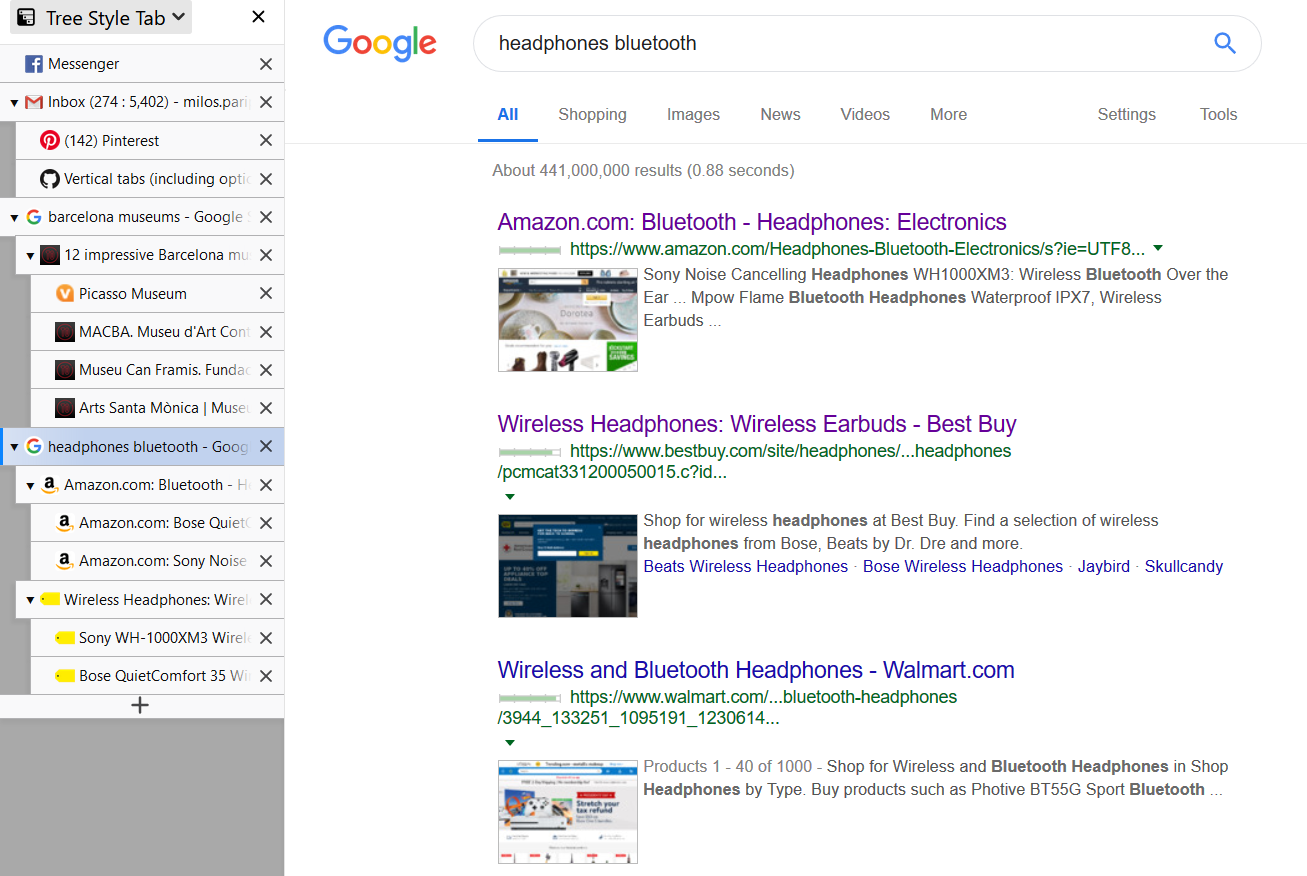Open the Images search tab
Screen dimensions: 1307x876
coord(693,114)
